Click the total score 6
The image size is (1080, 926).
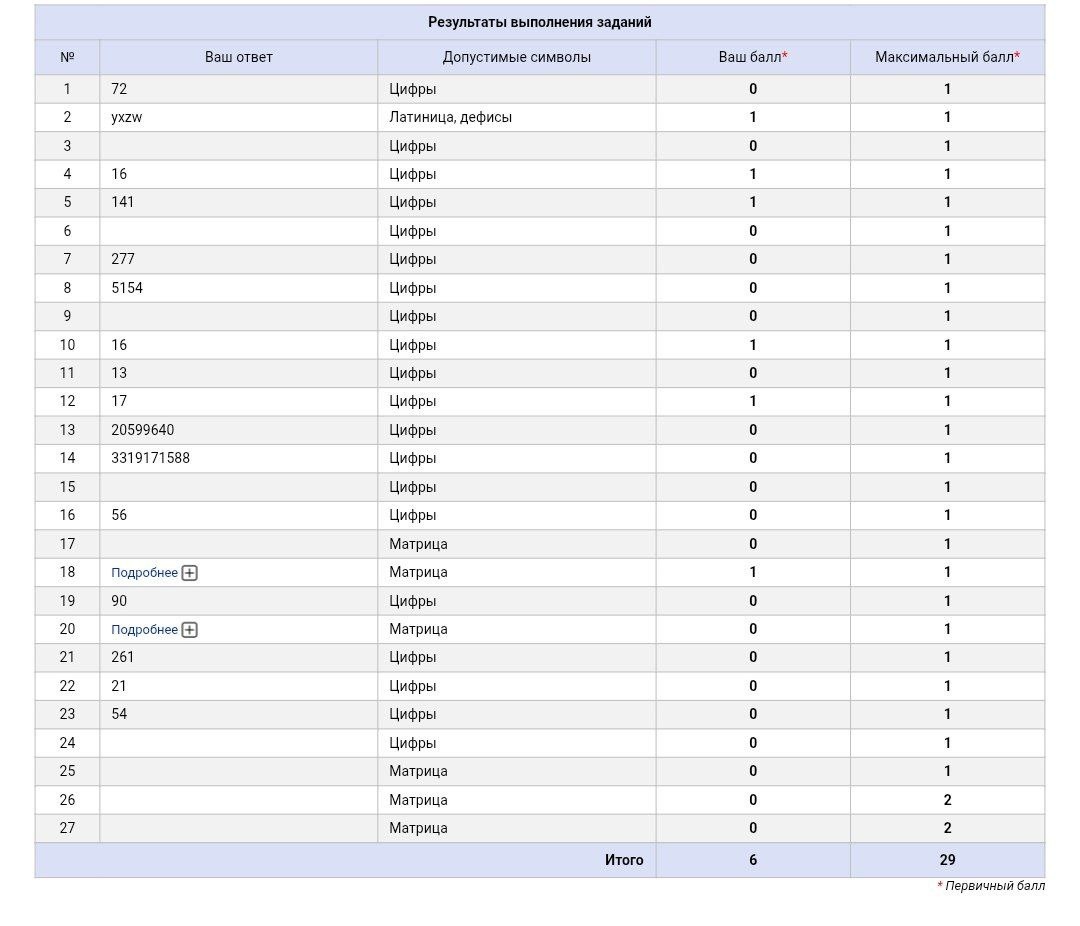[x=753, y=860]
